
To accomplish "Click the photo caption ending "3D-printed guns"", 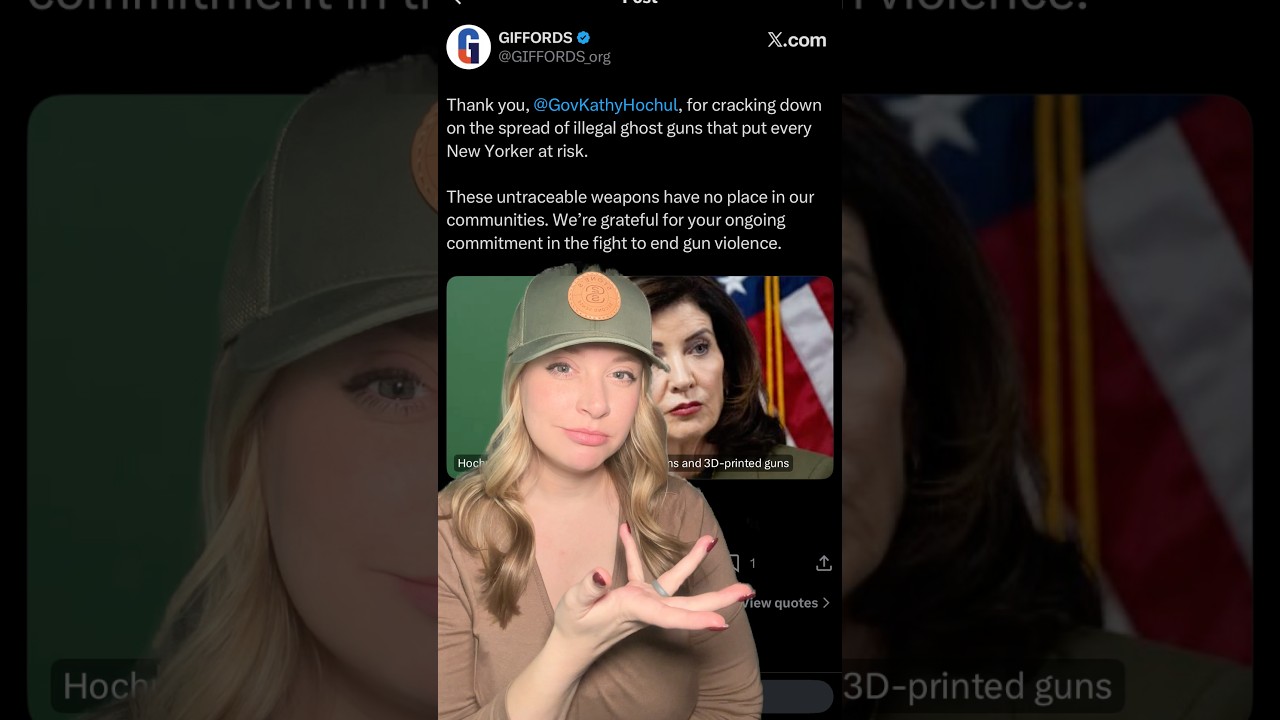I will coord(624,463).
